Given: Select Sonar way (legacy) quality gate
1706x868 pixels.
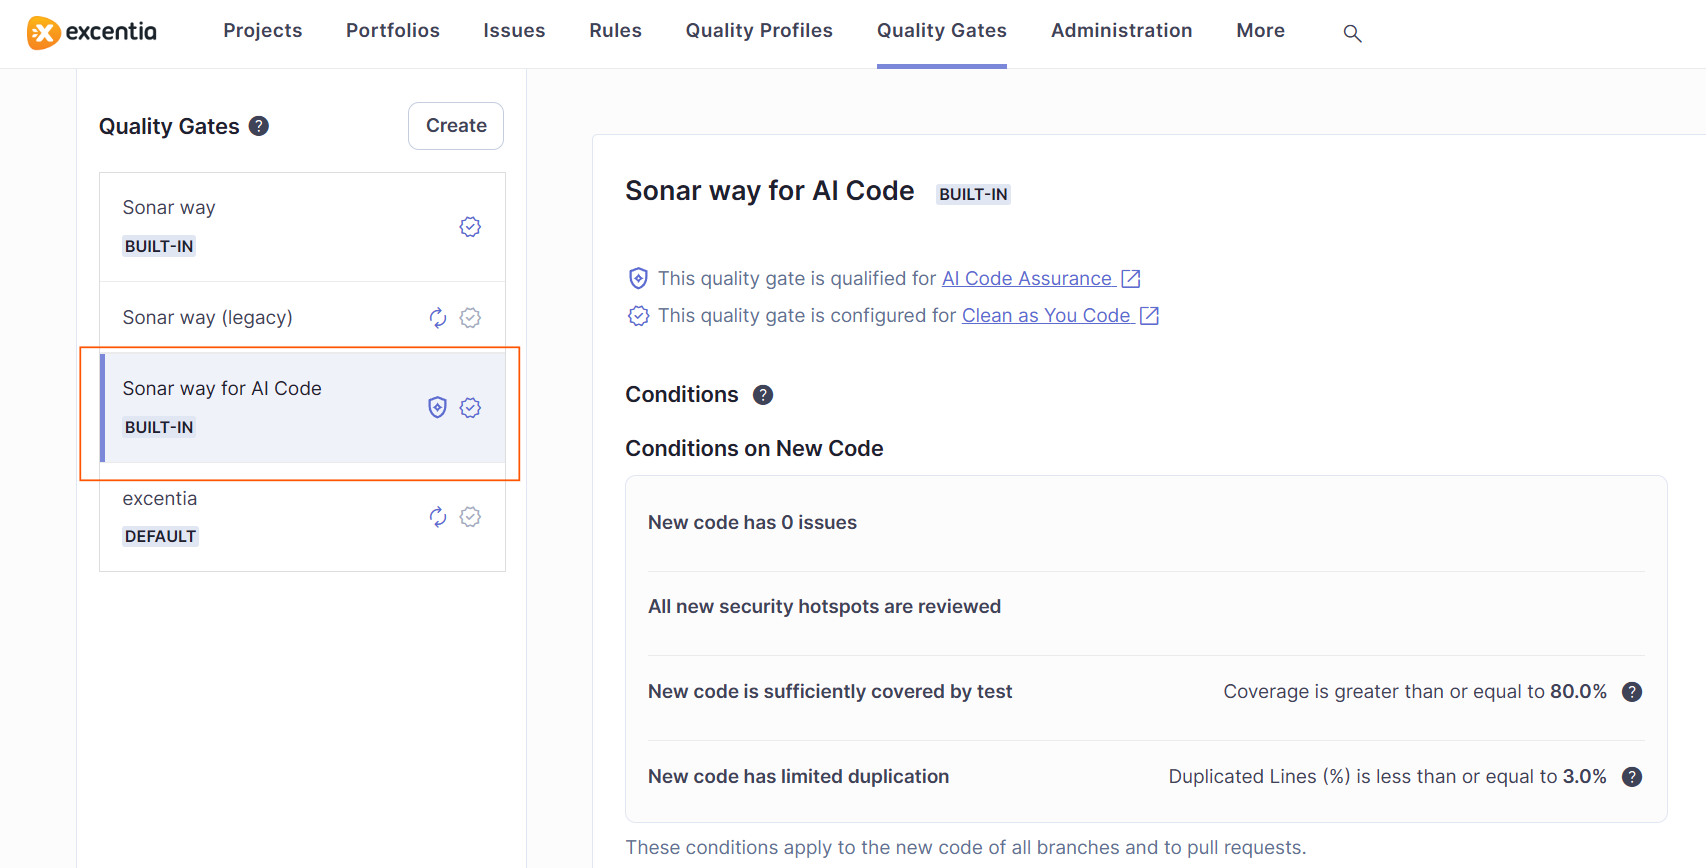Looking at the screenshot, I should (x=302, y=317).
